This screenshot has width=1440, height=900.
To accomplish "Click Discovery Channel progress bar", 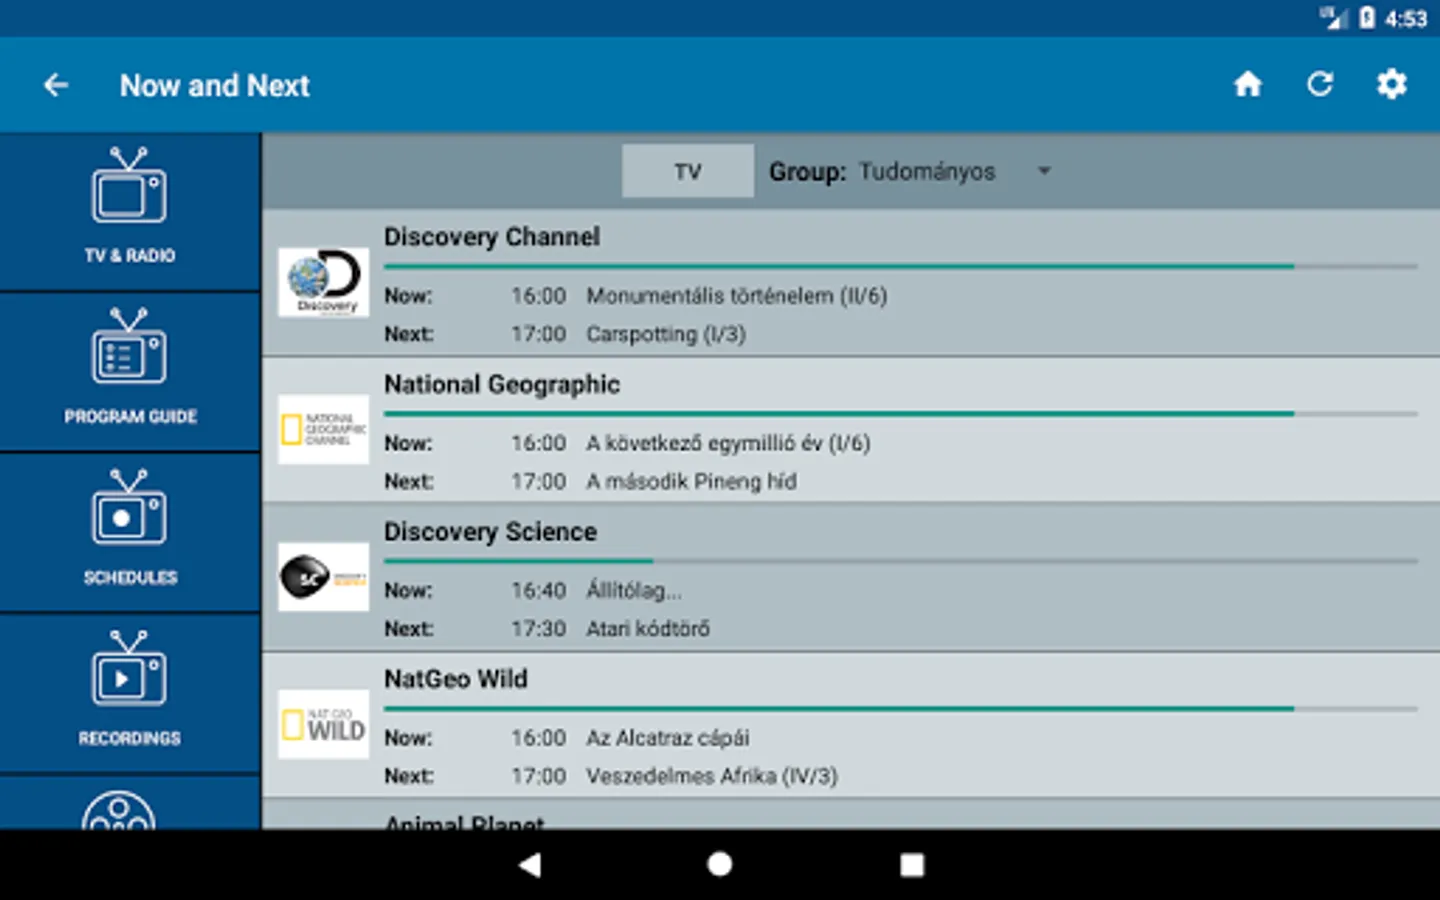I will [901, 266].
